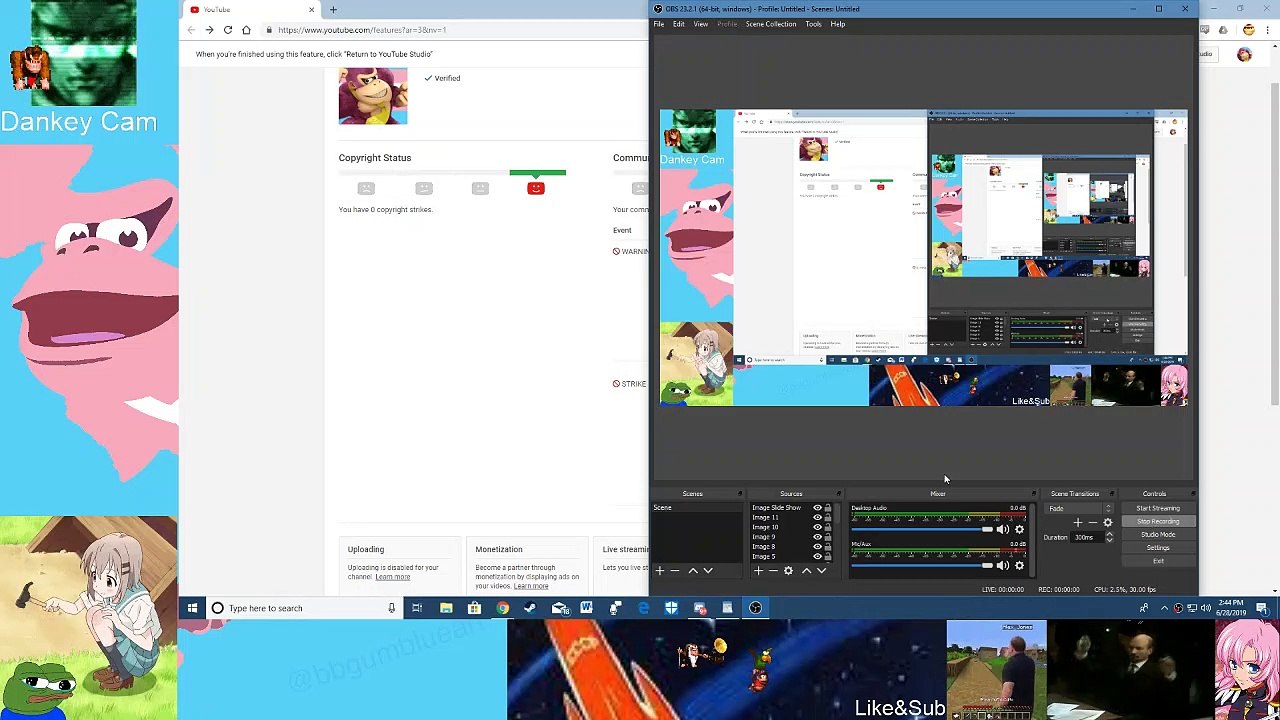Click Stop Recording in OBS Controls

1158,521
